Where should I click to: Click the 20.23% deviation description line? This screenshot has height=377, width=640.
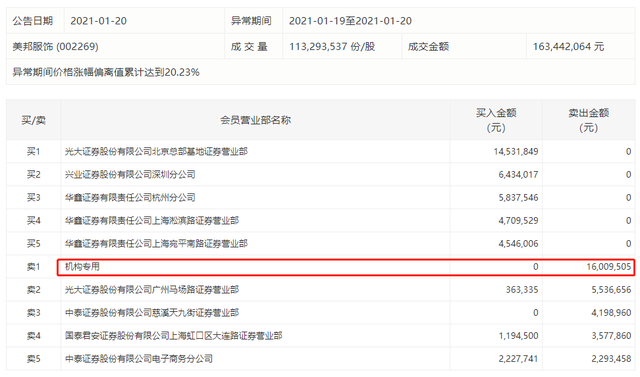pos(106,72)
